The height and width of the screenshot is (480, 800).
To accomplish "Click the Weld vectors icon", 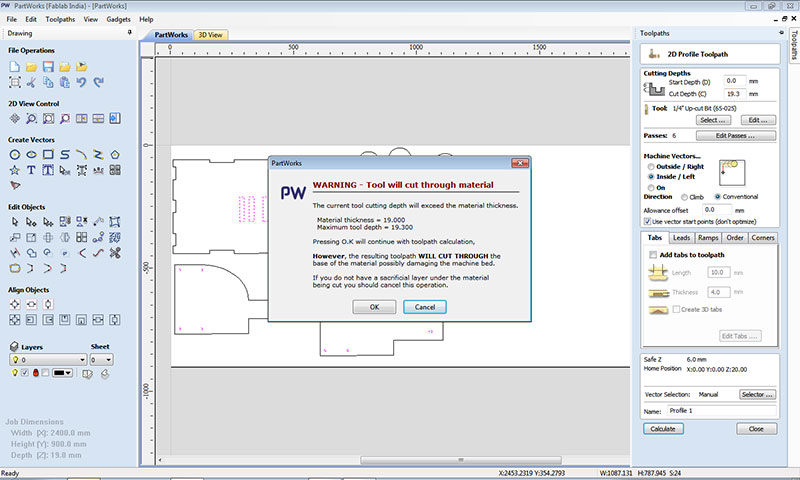I will [31, 252].
